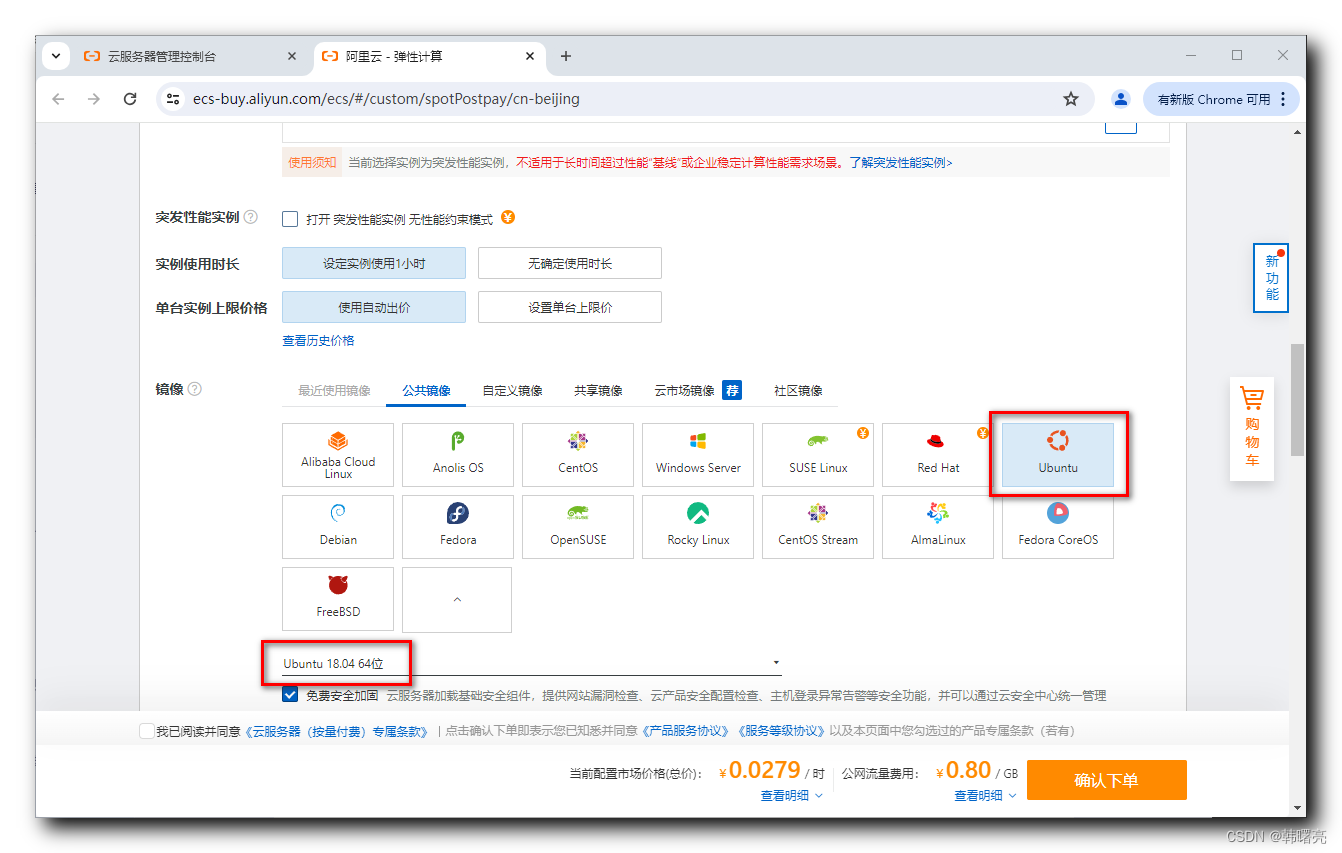Select the Fedora image
Screen dimensions: 1342x853
(457, 527)
